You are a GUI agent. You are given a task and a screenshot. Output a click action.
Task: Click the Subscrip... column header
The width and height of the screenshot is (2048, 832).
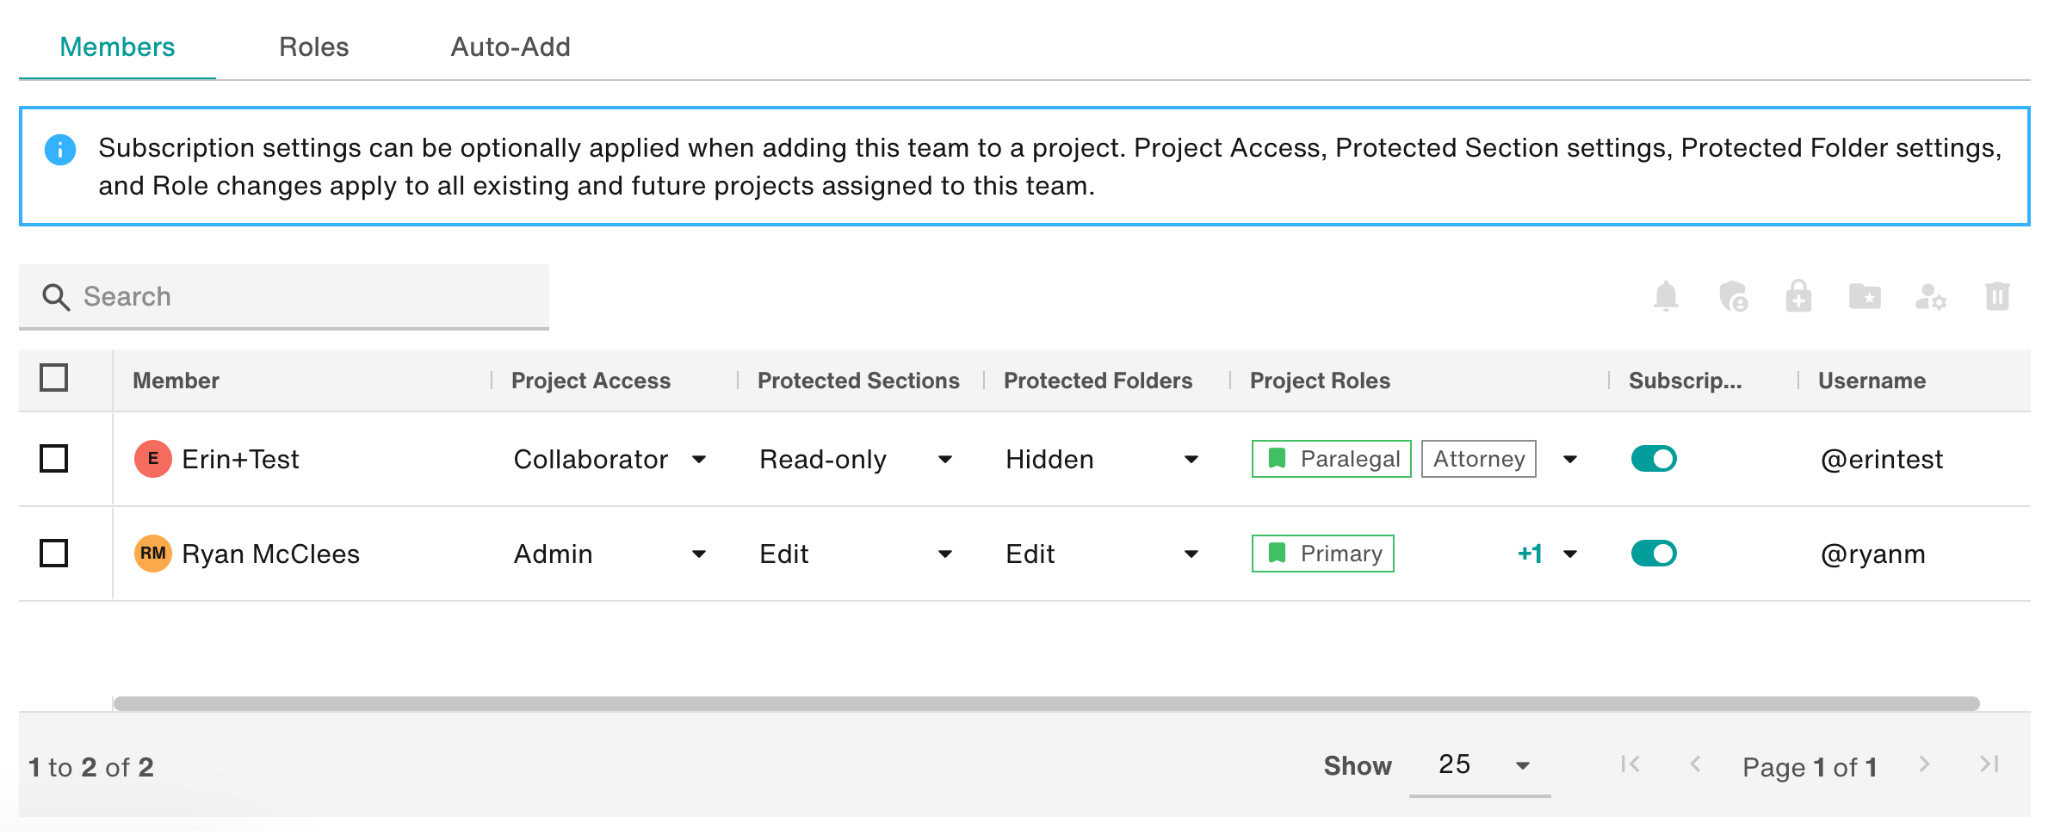point(1685,381)
